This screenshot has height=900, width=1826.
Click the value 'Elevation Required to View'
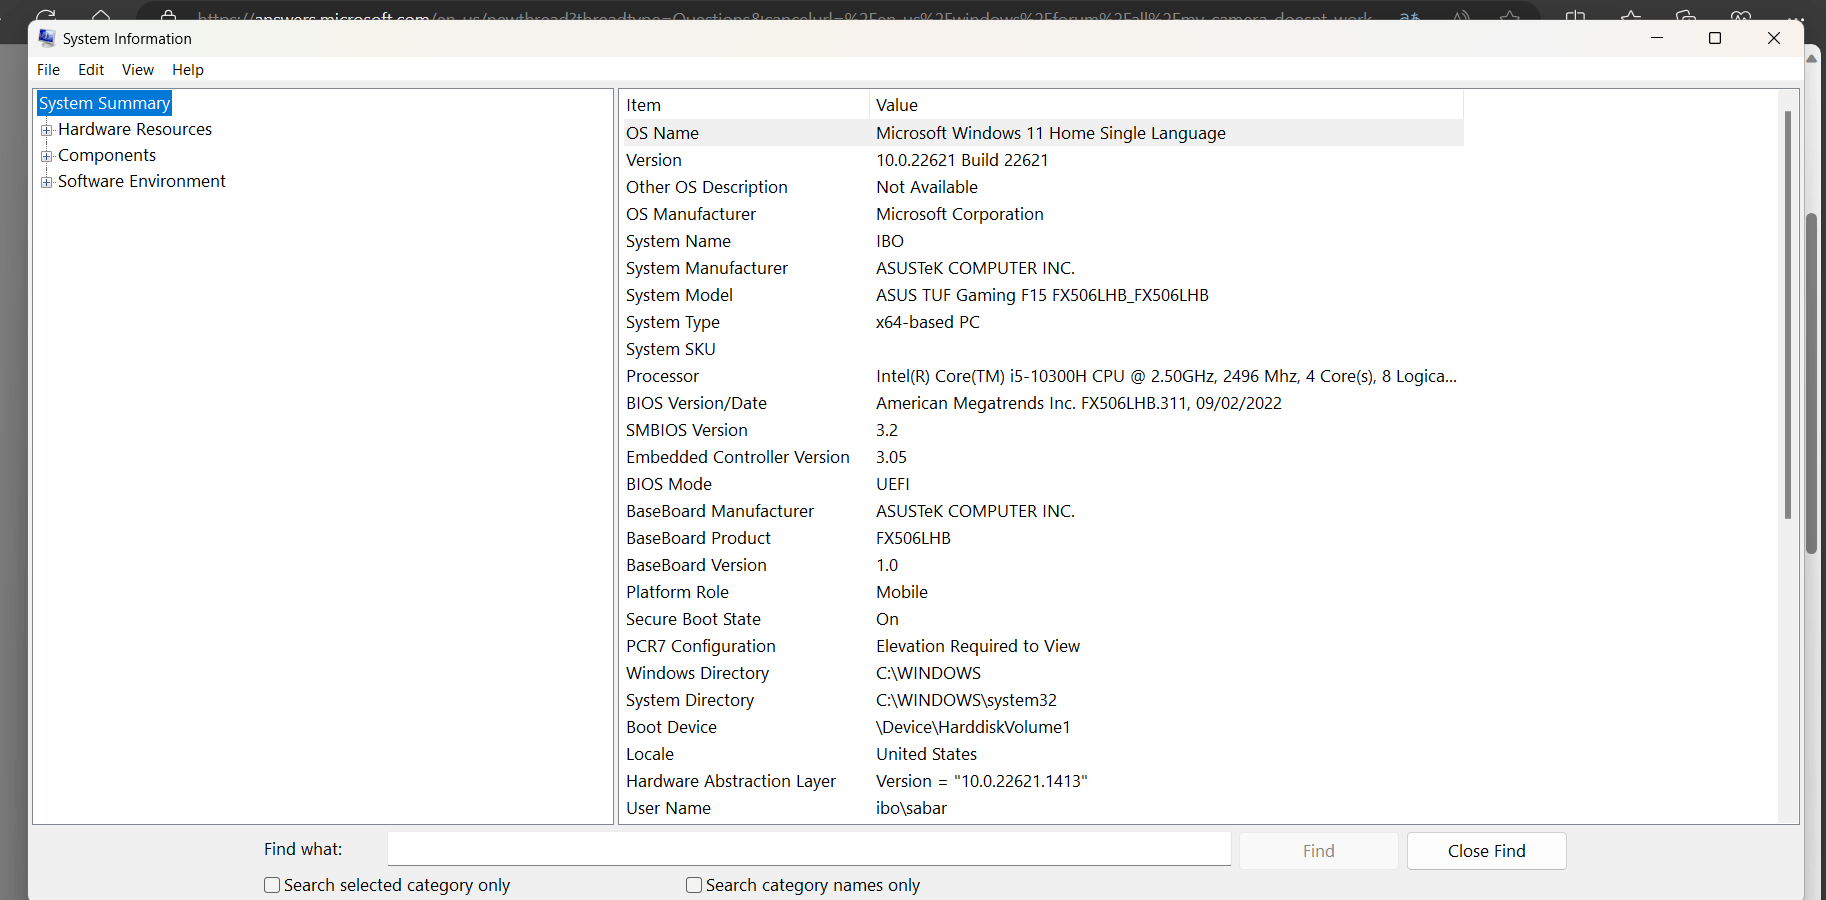[x=978, y=646]
